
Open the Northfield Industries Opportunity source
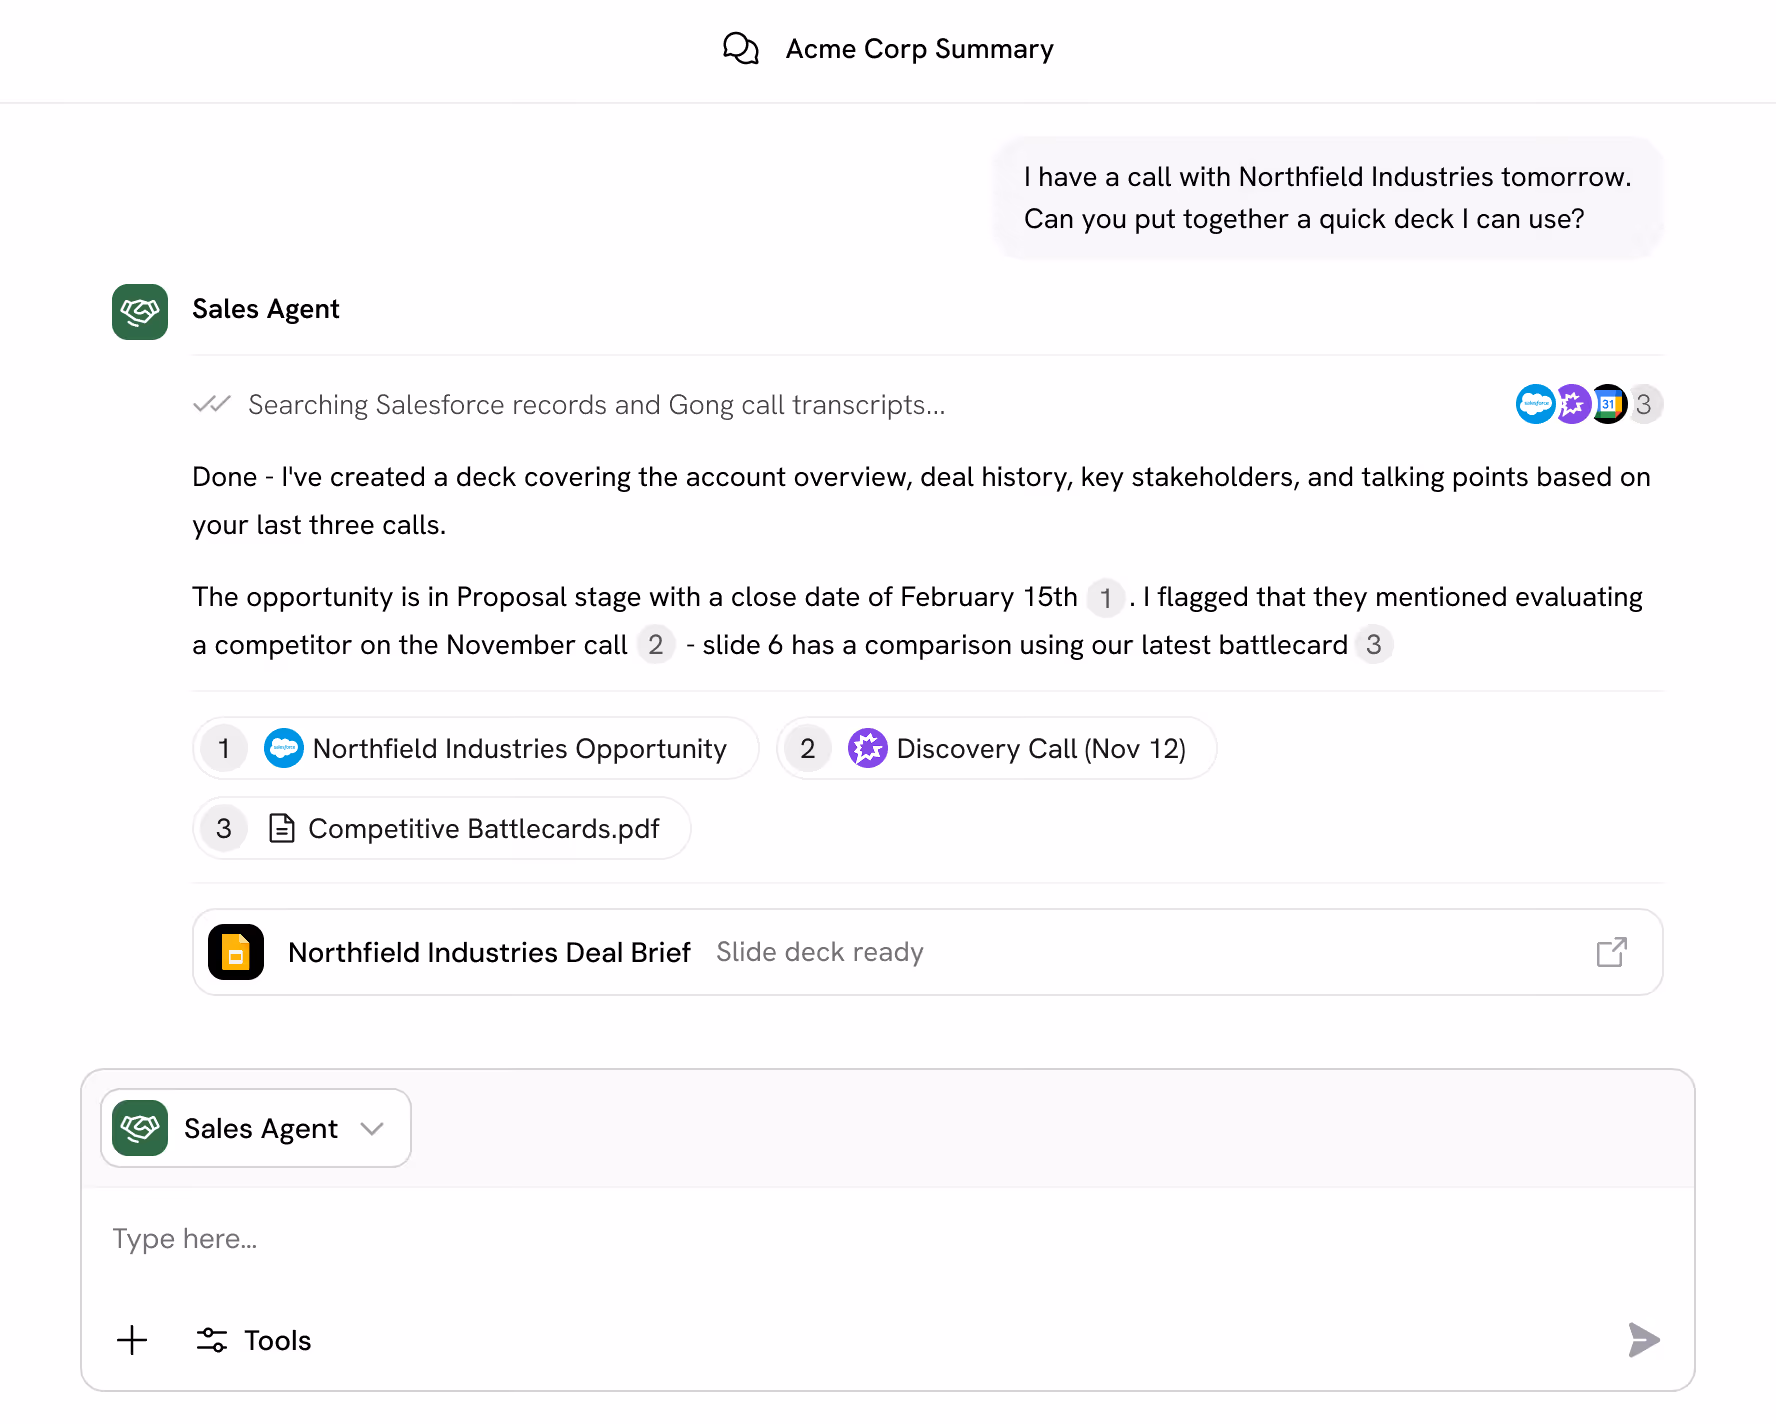point(476,748)
